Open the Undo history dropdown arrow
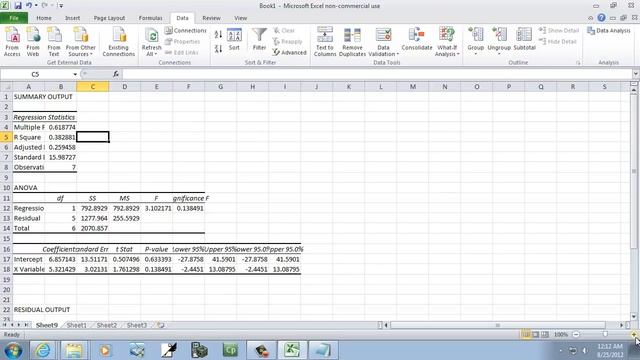Screen dimensions: 640x360 pyautogui.click(x=36, y=6)
